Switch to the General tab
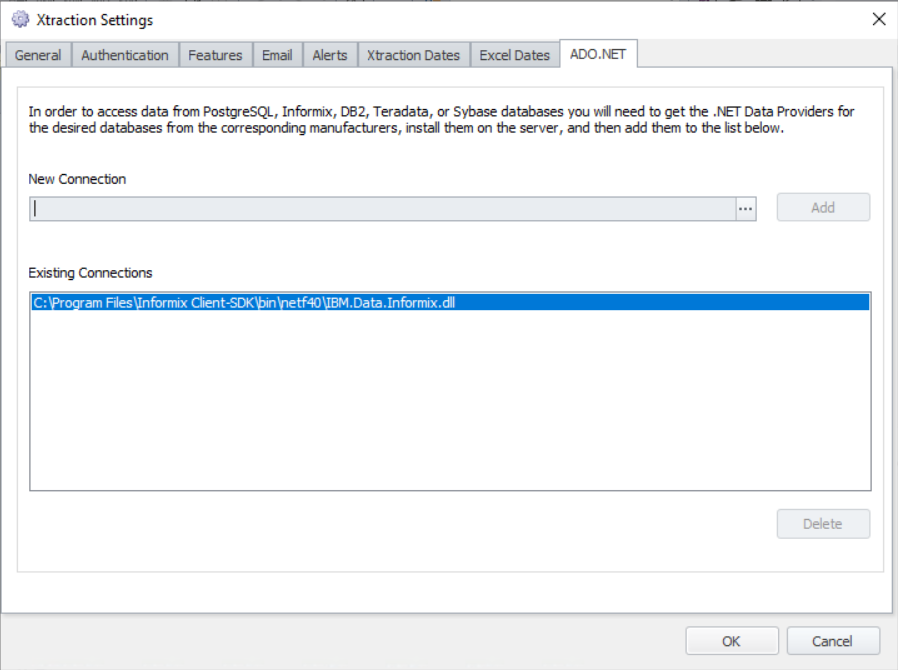The width and height of the screenshot is (898, 670). tap(38, 55)
